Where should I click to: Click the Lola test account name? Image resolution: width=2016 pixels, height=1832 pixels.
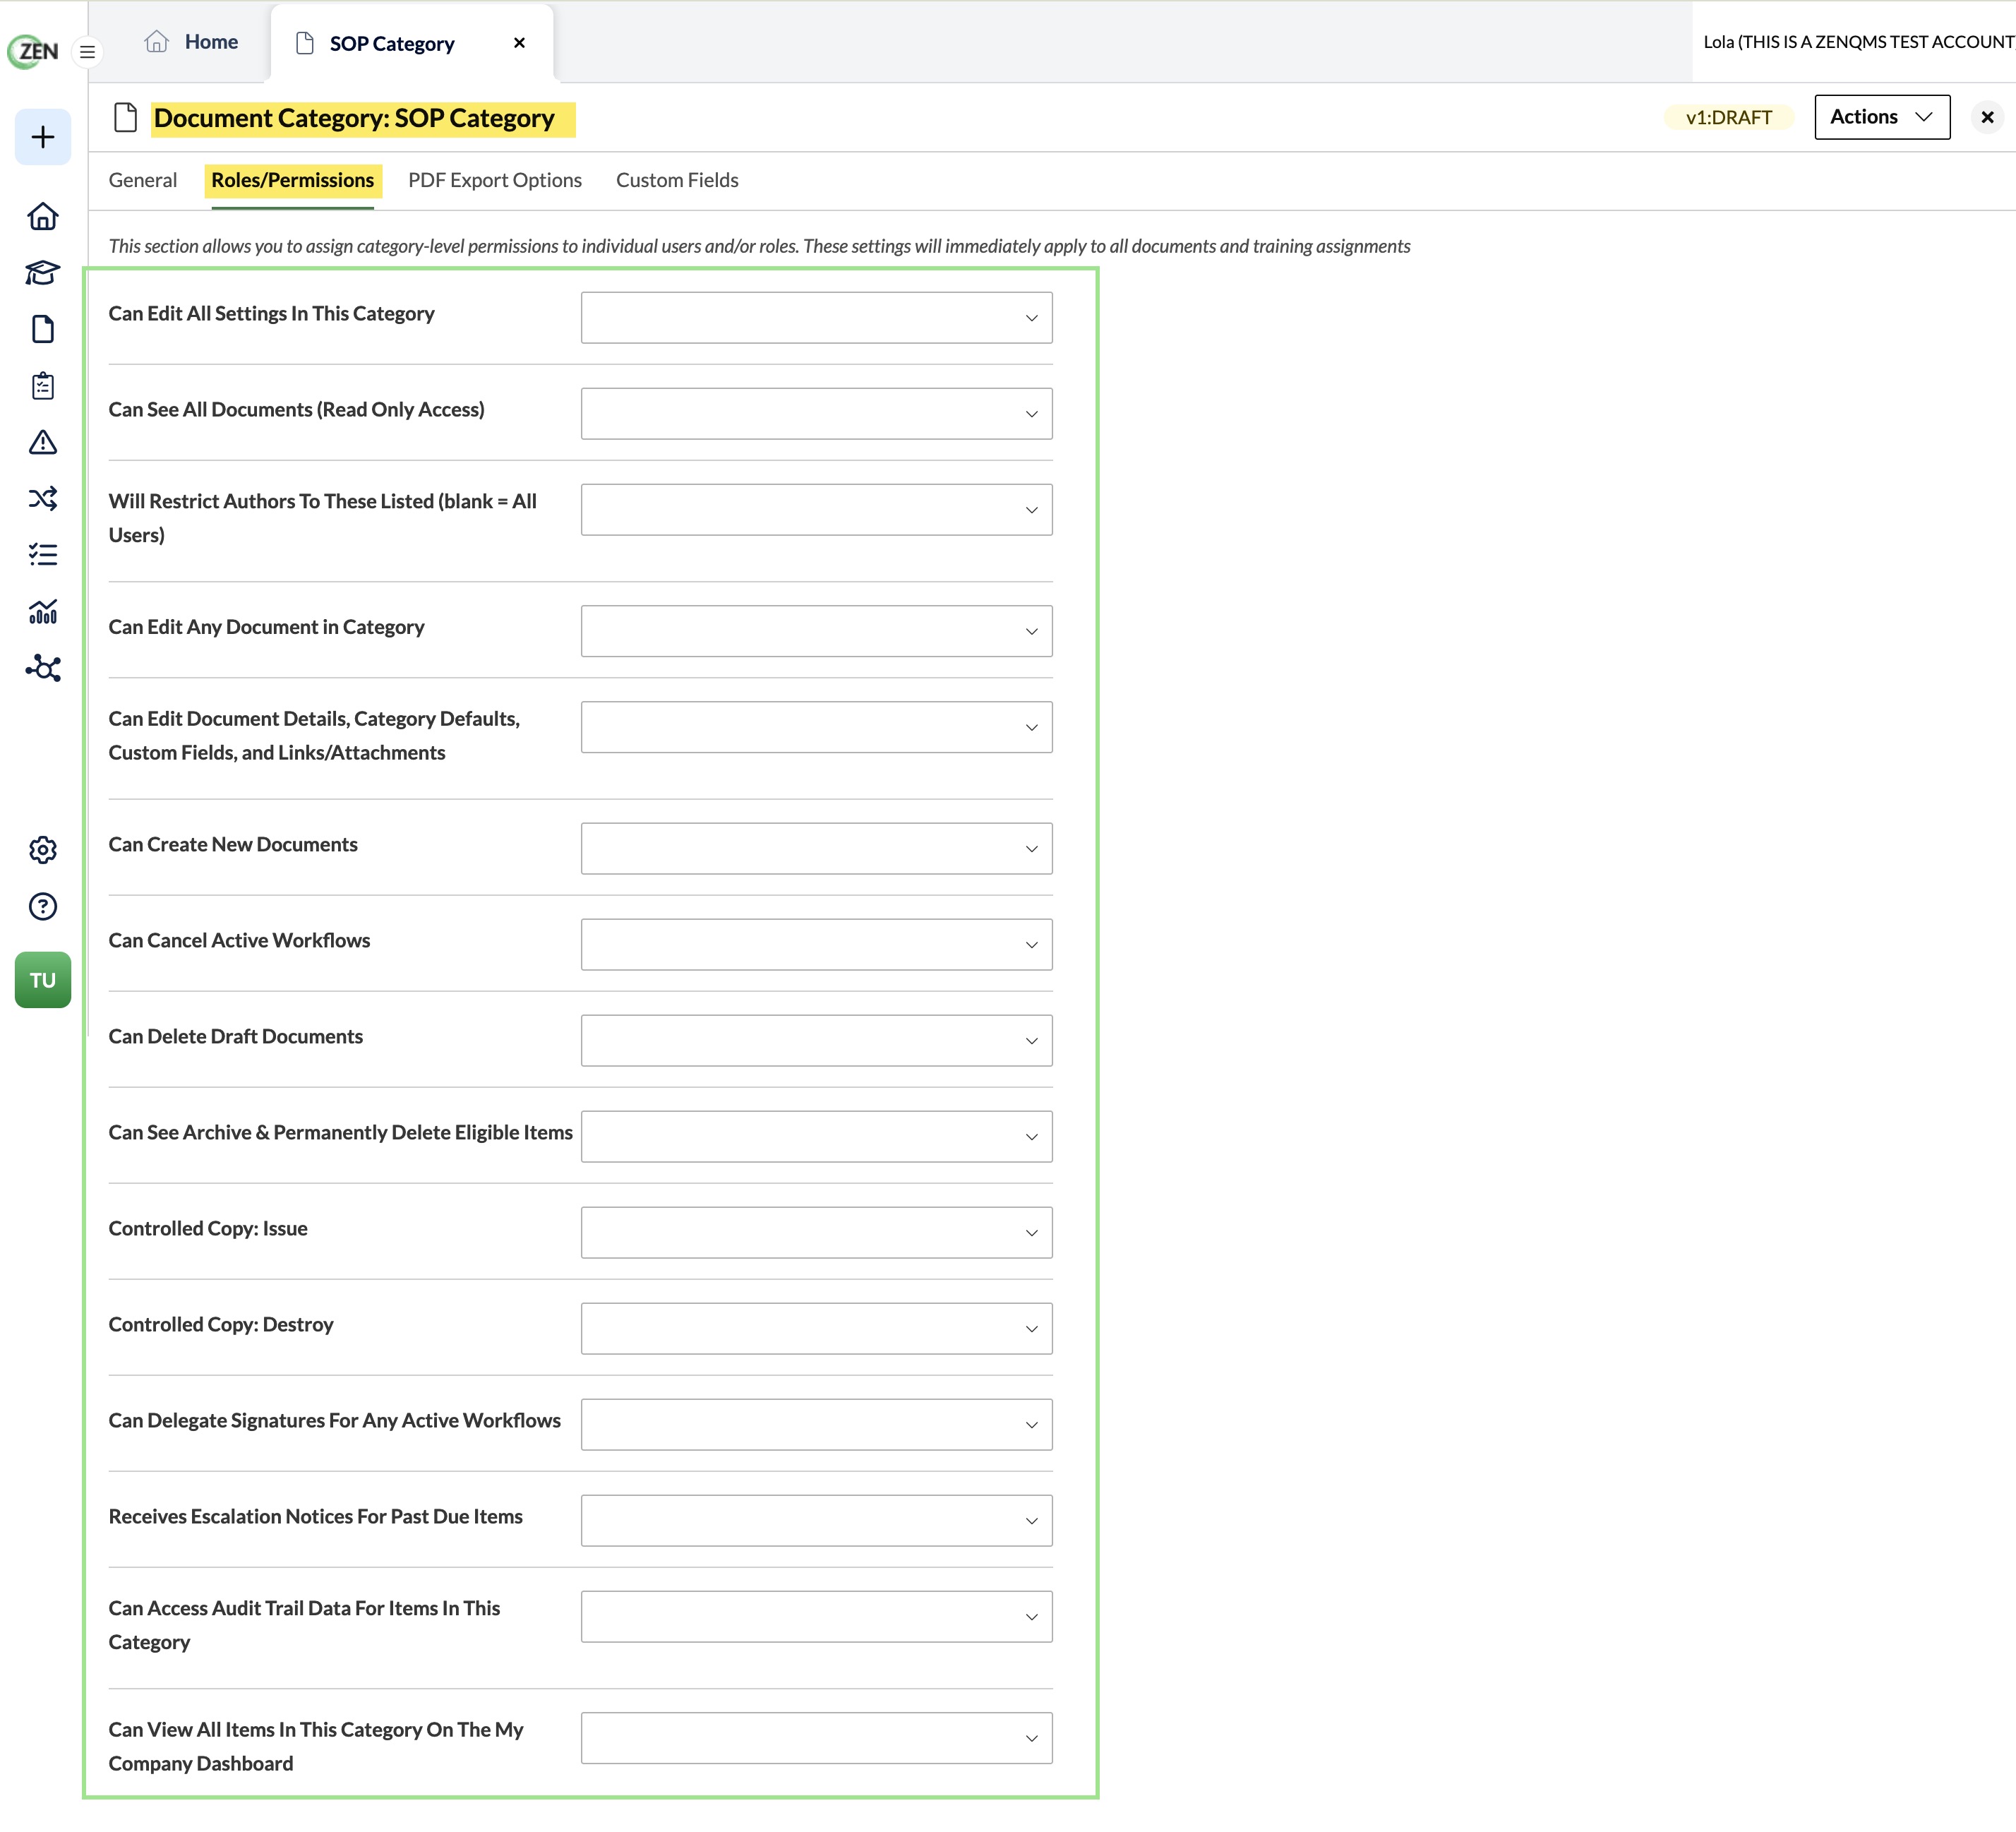[1859, 42]
